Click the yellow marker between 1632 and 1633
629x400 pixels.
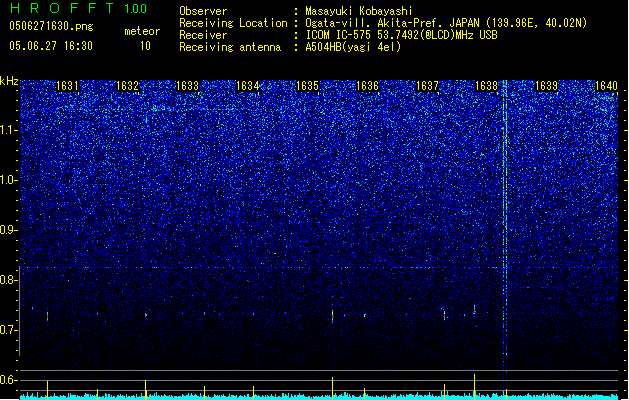tap(146, 390)
